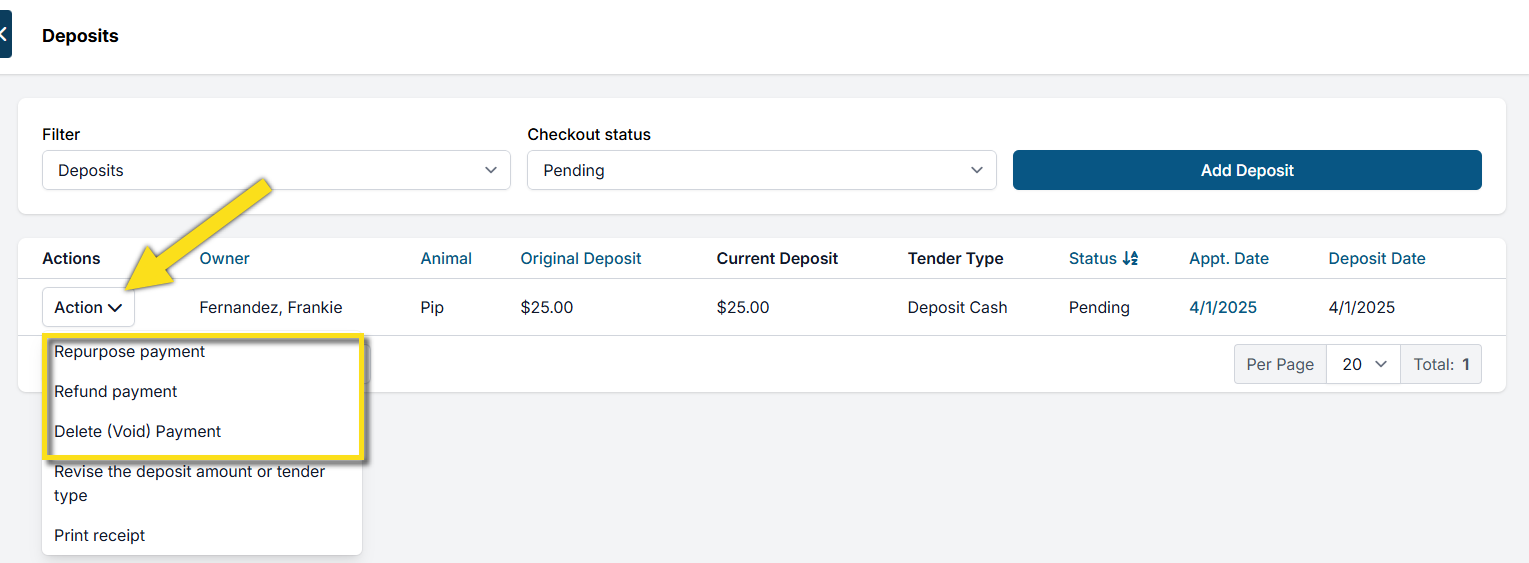The image size is (1529, 563).
Task: Open the Checkout status dropdown
Action: click(761, 170)
